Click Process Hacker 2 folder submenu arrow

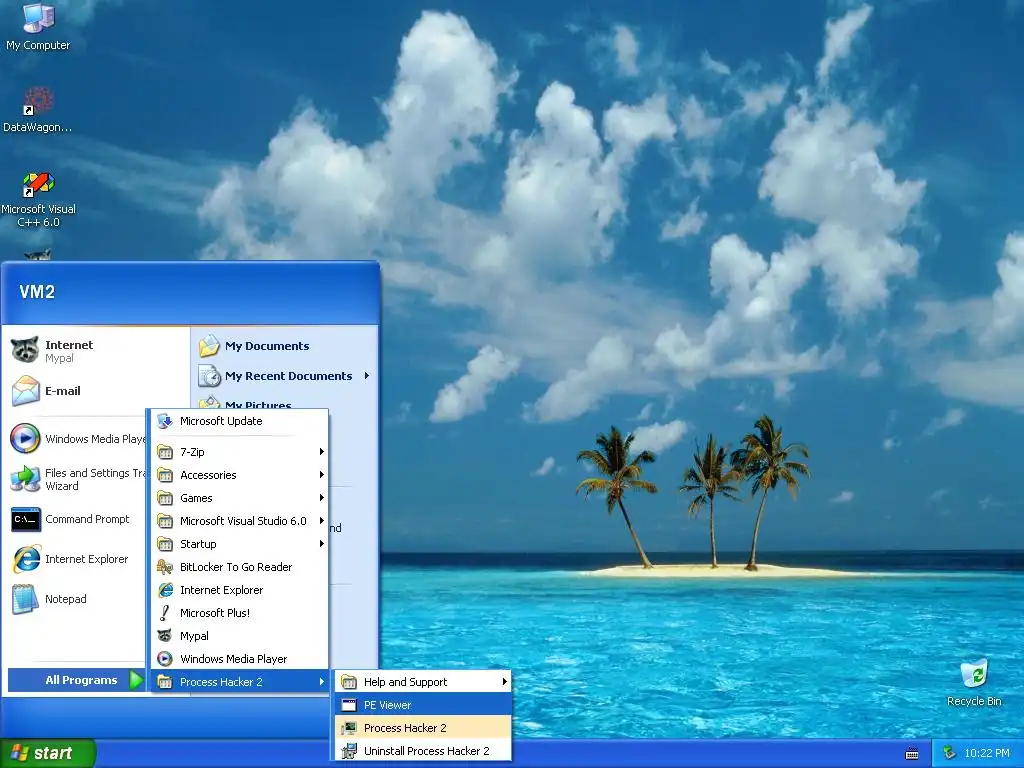321,682
